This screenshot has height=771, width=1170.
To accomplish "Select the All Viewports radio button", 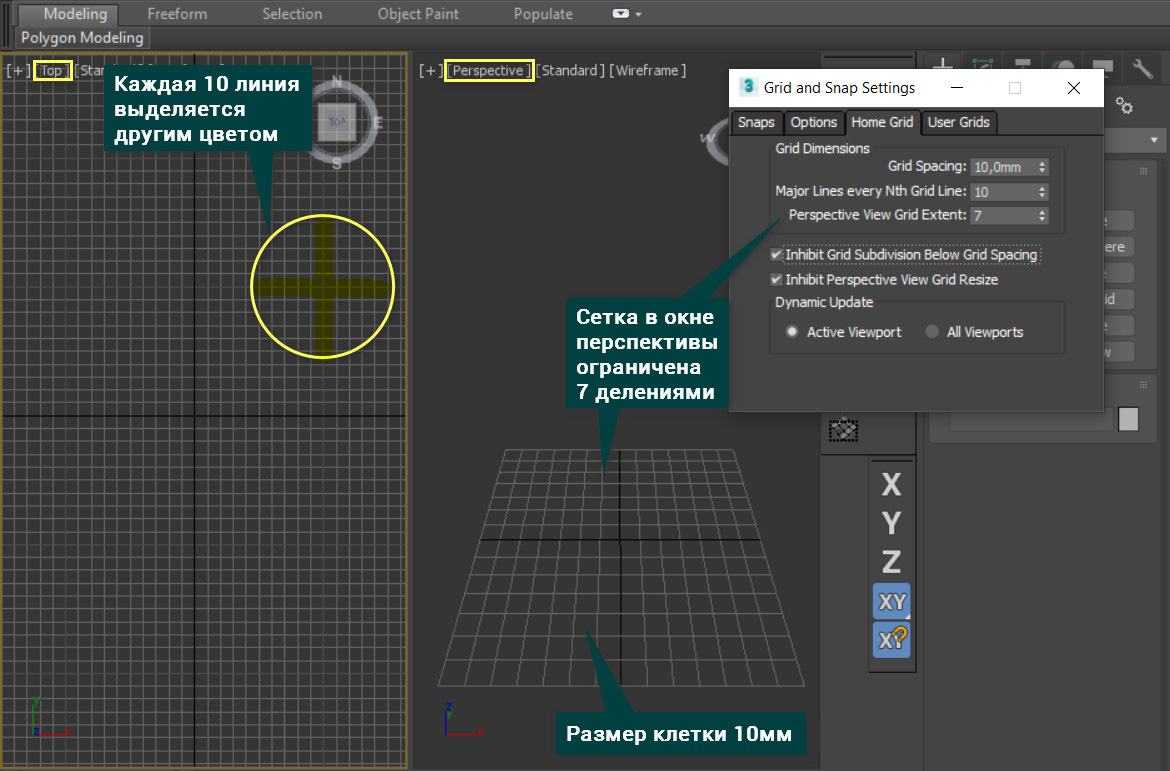I will [x=932, y=332].
